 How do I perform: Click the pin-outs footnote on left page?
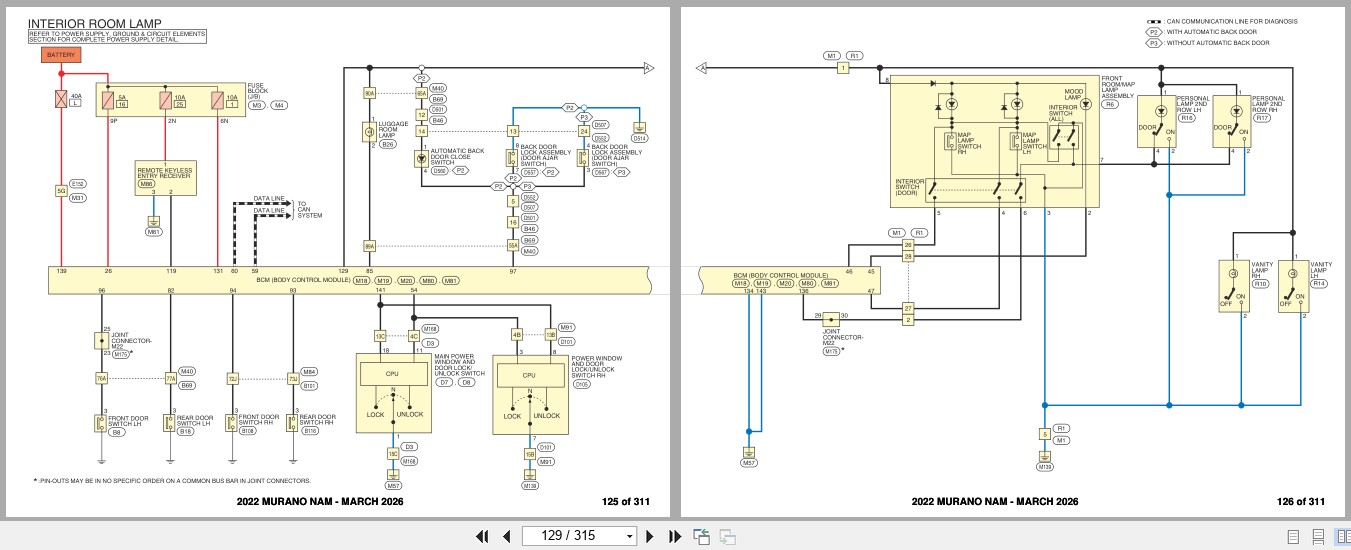[171, 480]
